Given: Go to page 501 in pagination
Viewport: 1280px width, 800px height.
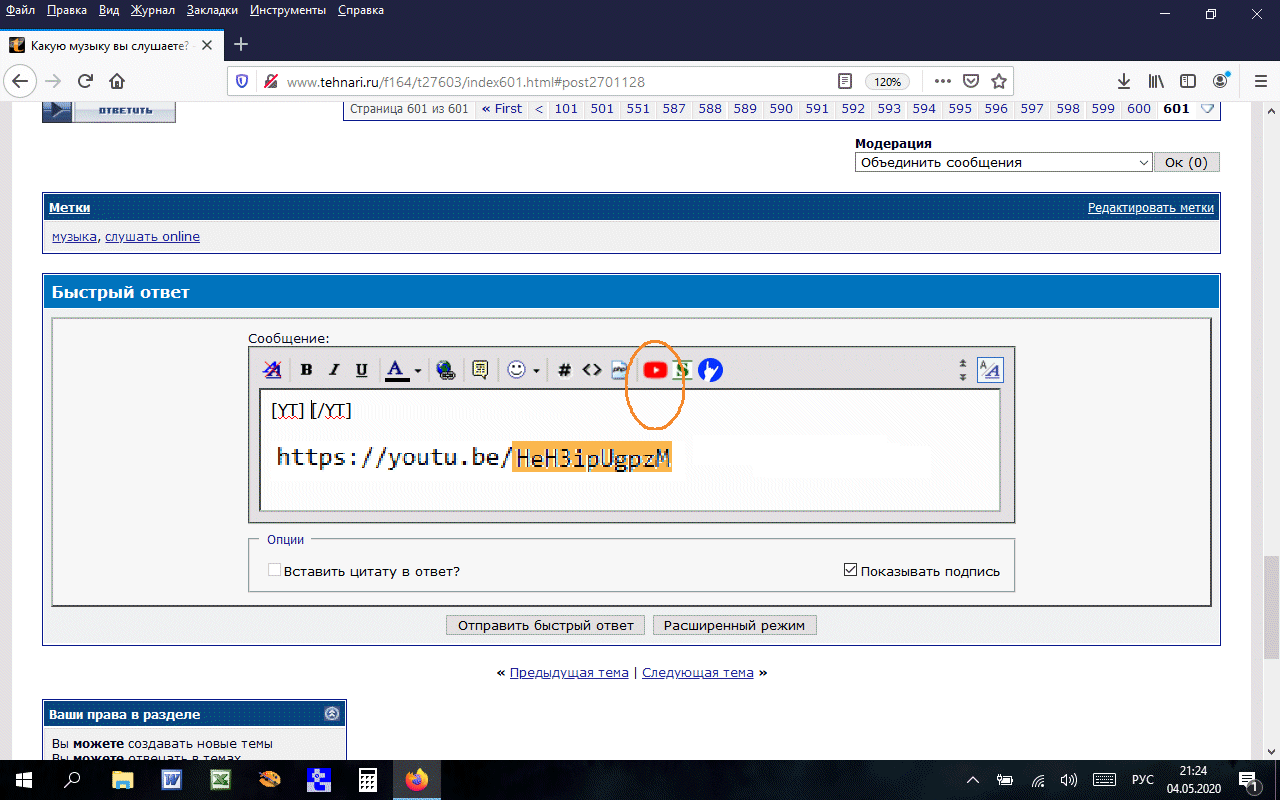Looking at the screenshot, I should coord(602,109).
